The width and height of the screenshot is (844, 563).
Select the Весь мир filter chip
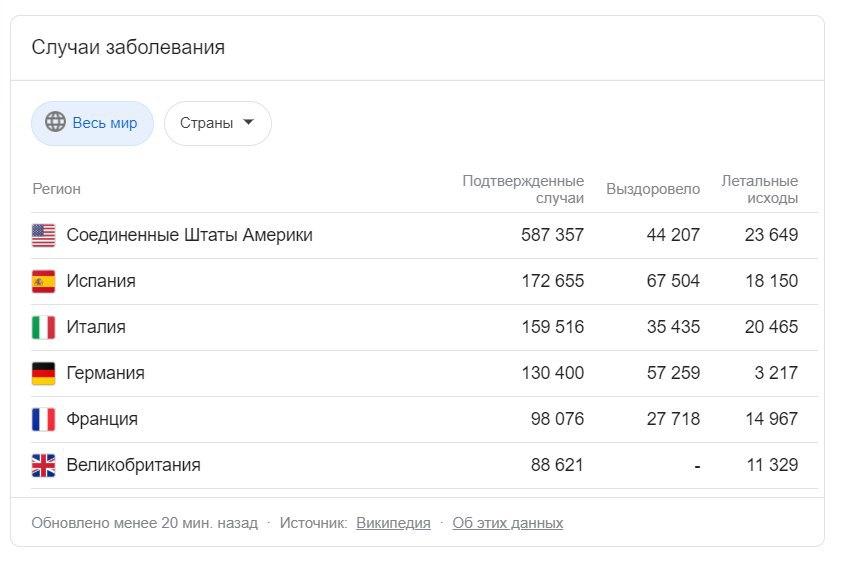coord(92,123)
